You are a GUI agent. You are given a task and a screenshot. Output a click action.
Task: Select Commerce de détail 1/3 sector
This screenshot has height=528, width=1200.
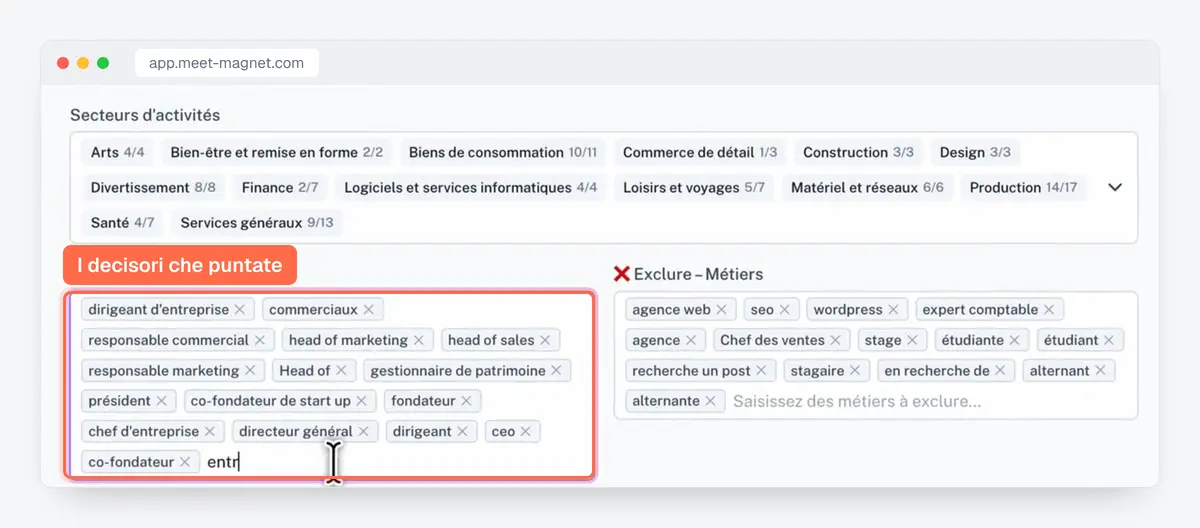[700, 153]
